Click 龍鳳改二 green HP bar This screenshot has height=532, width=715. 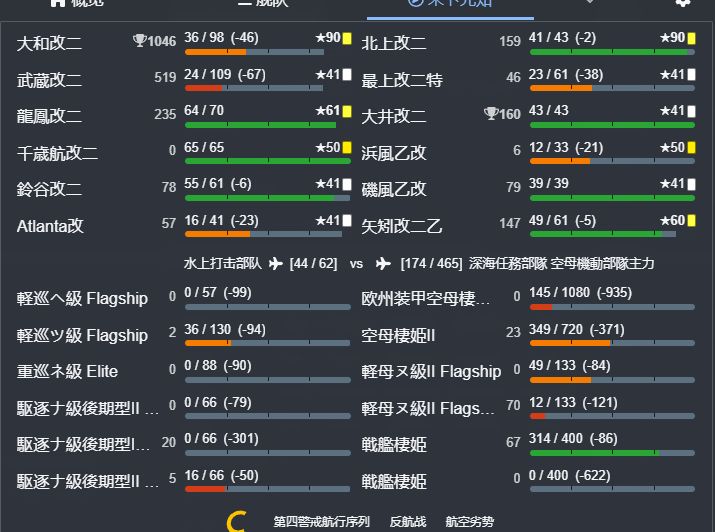262,125
